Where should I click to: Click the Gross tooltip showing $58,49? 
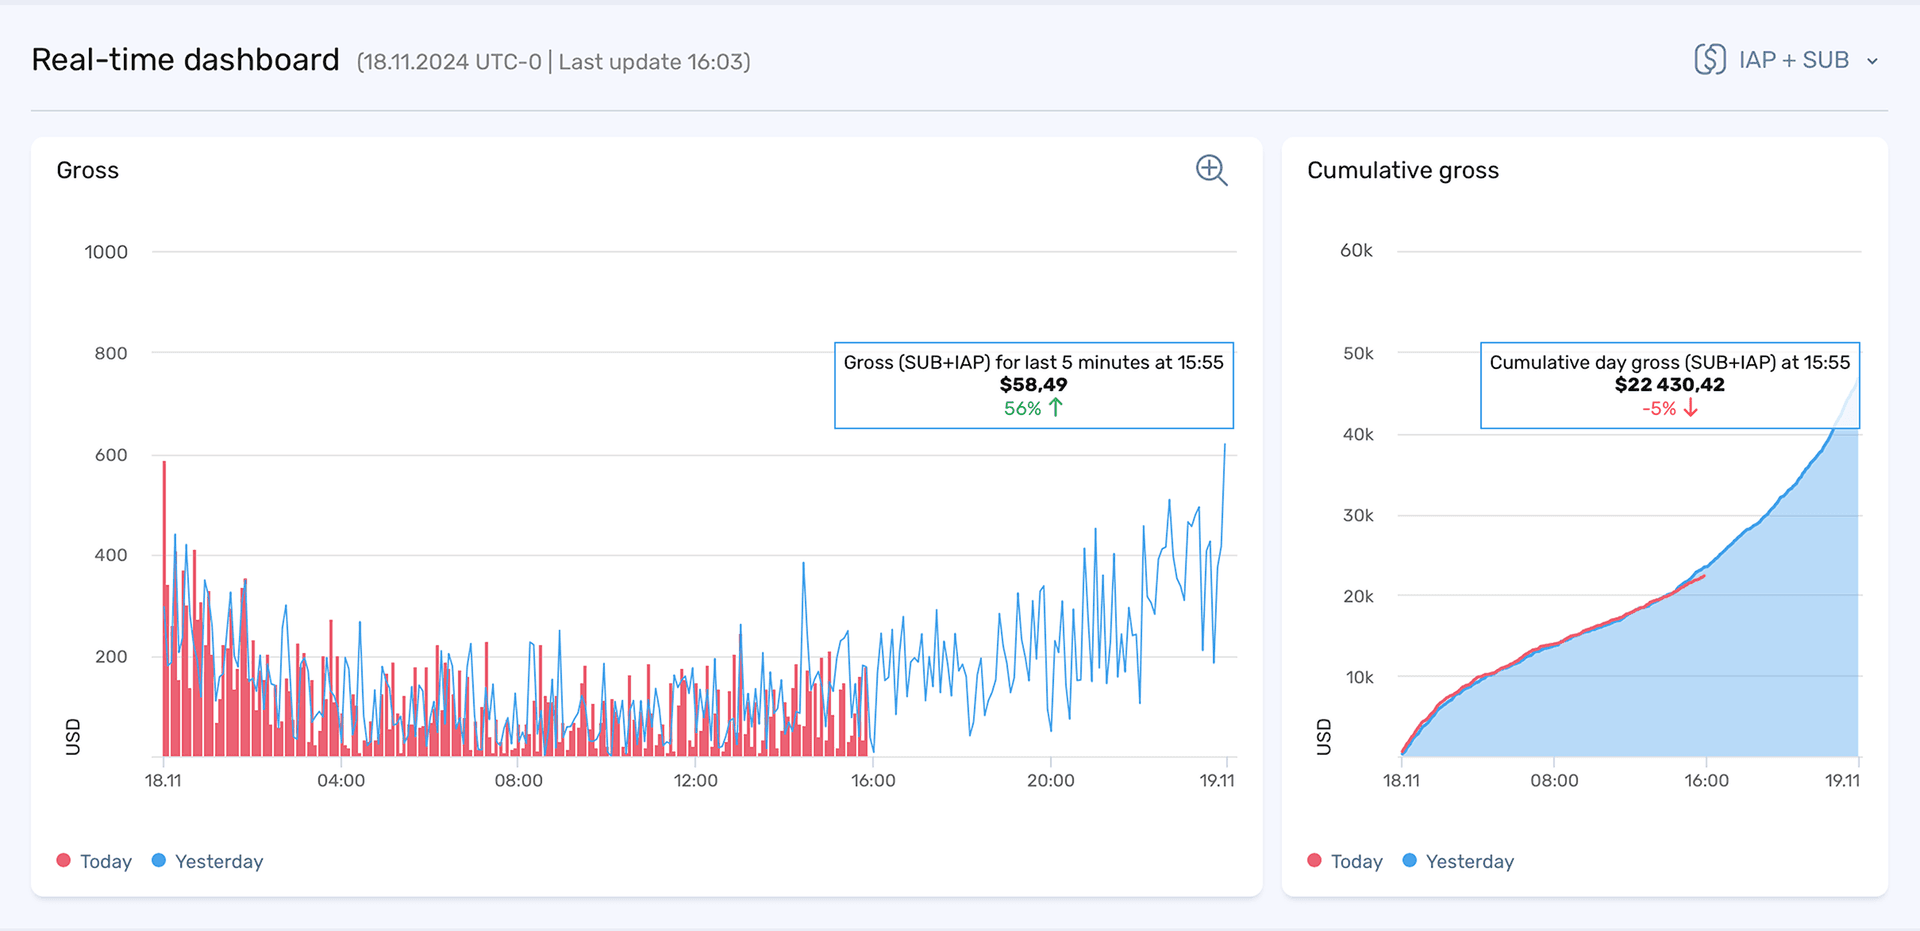point(1033,384)
